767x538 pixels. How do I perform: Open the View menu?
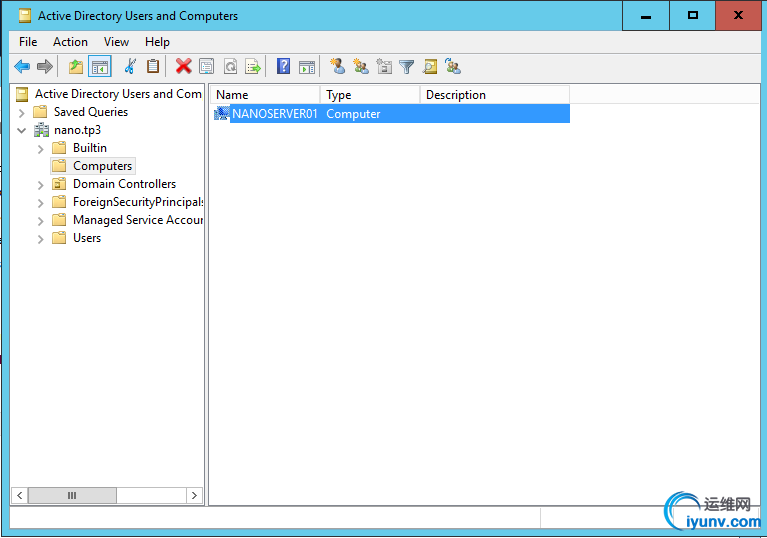coord(116,42)
